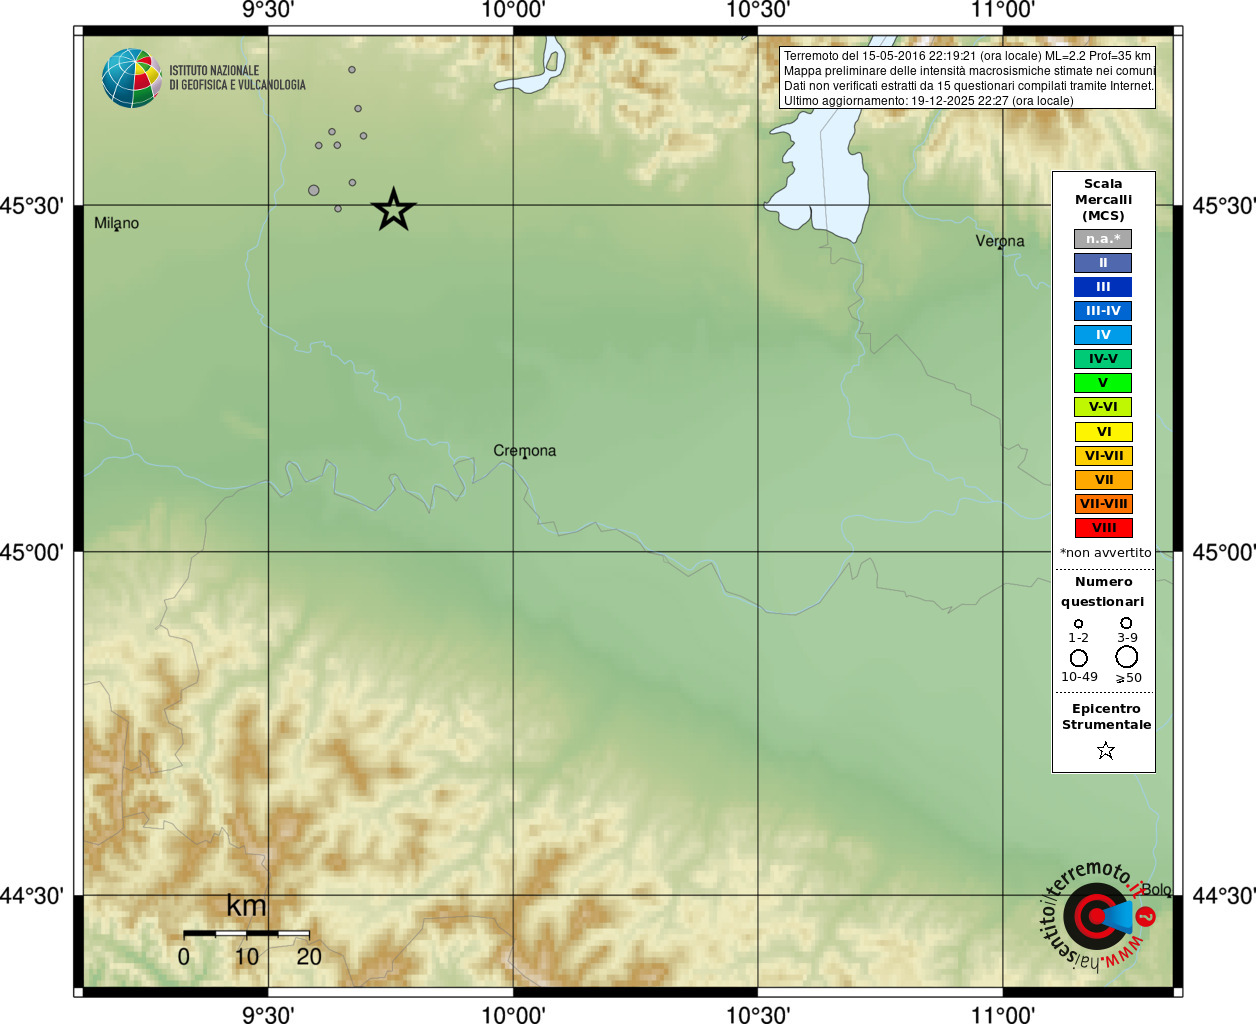The image size is (1256, 1024).
Task: Select the II intensity swatch
Action: tap(1103, 263)
